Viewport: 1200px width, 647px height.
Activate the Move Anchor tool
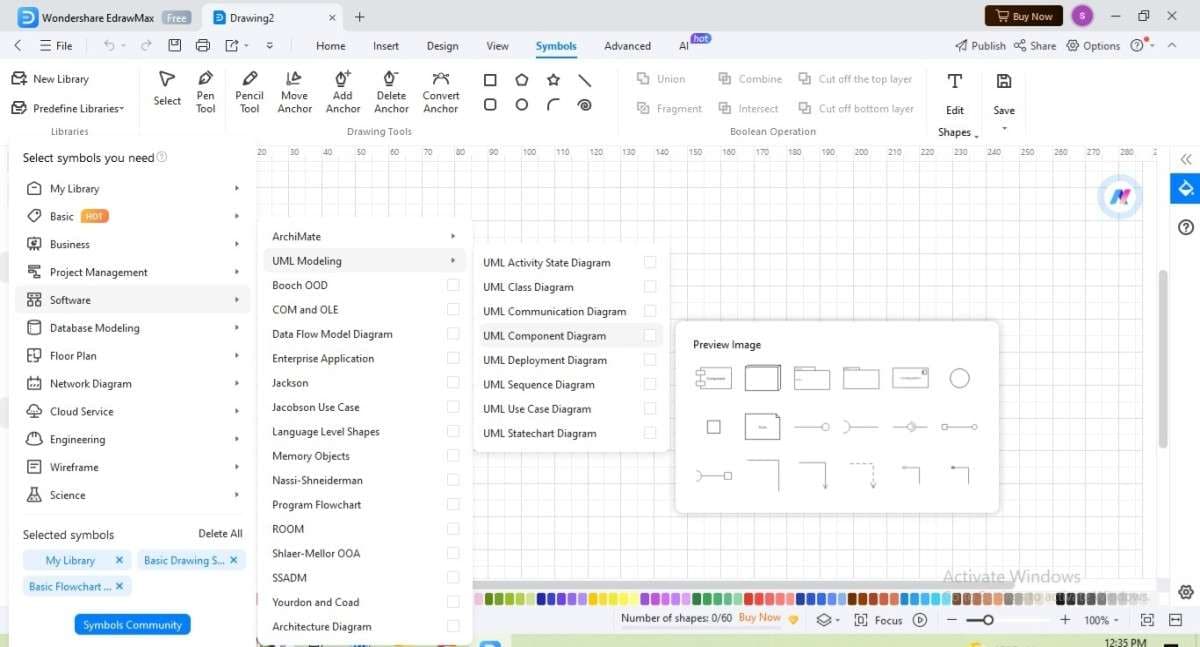tap(294, 91)
